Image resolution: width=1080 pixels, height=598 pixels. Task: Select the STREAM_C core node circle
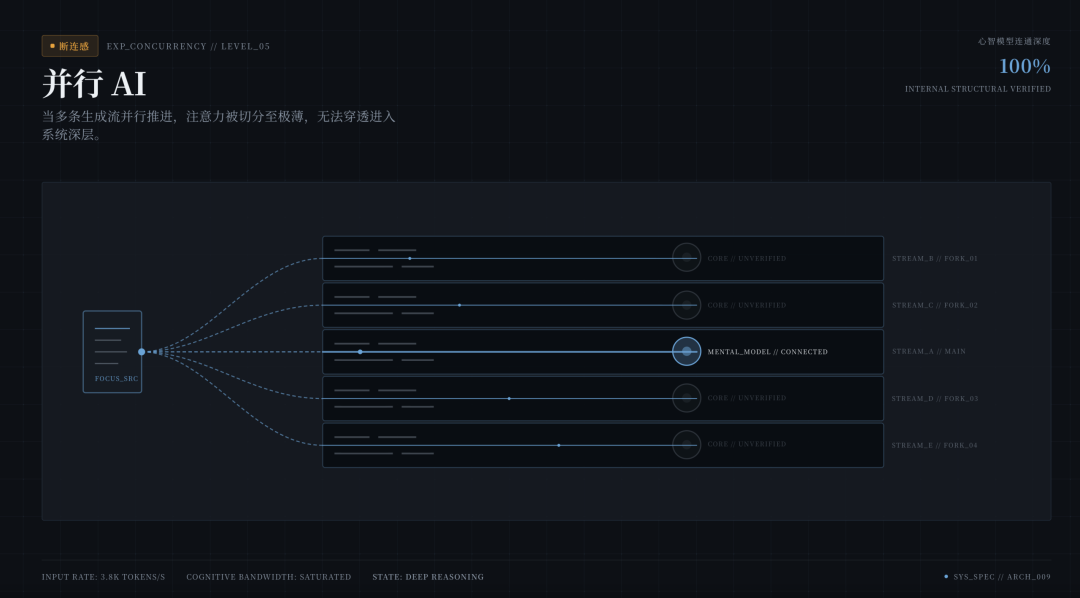686,305
